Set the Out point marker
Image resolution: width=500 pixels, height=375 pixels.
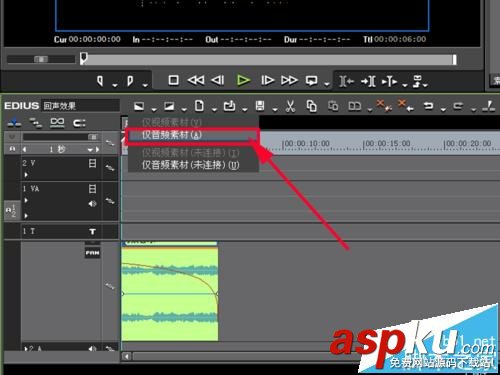point(130,81)
